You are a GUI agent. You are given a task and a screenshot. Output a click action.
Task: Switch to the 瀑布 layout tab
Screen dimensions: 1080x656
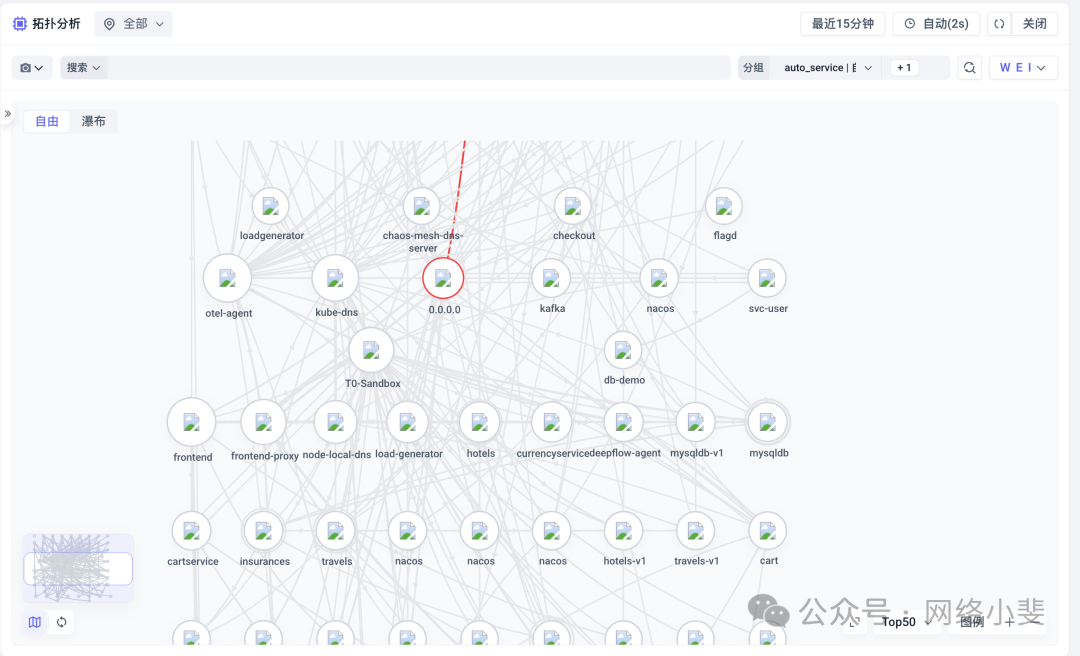pyautogui.click(x=94, y=122)
